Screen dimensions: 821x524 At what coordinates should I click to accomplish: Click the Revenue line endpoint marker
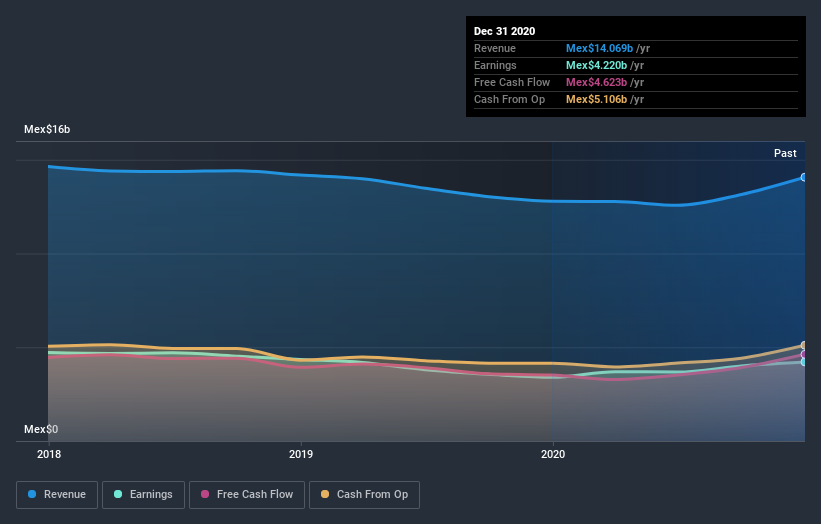[x=803, y=177]
